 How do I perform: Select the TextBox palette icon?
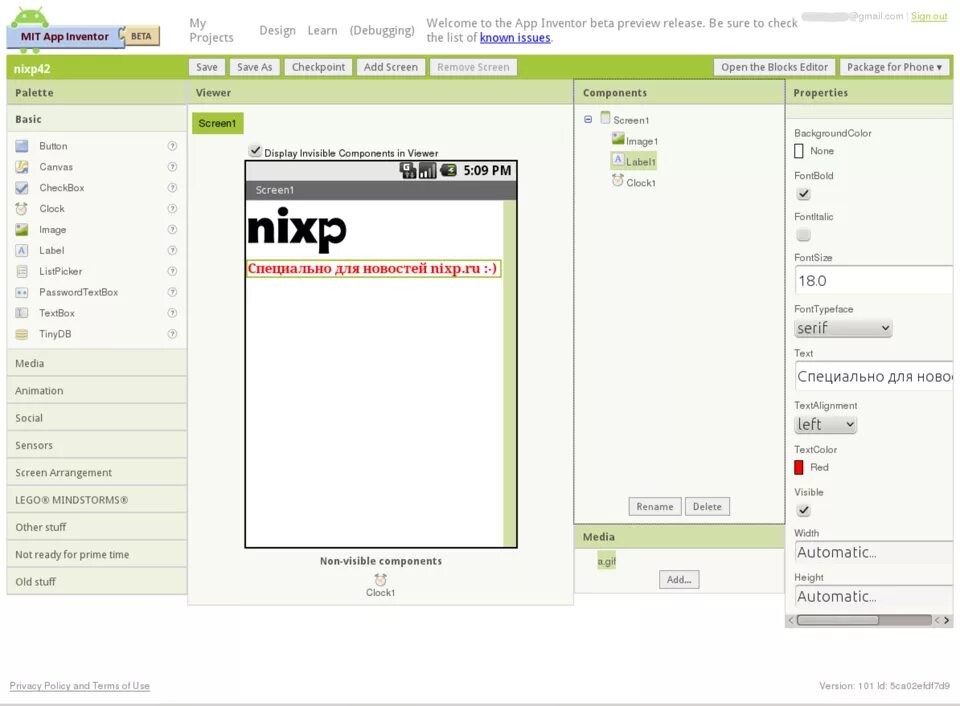click(22, 313)
